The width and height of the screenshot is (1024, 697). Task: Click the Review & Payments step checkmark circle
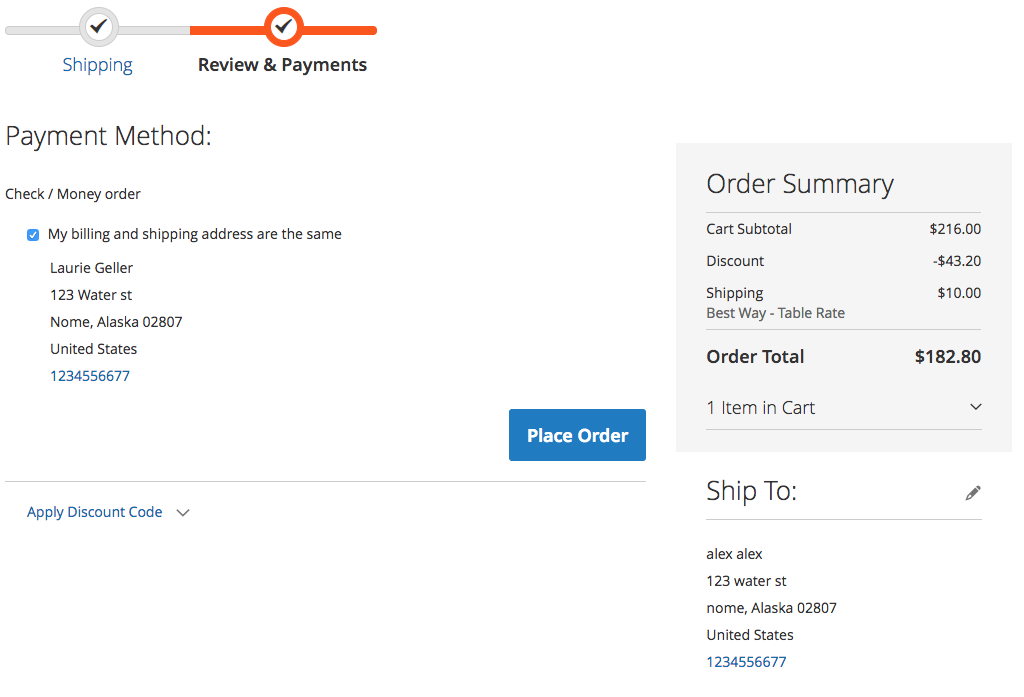[x=283, y=27]
